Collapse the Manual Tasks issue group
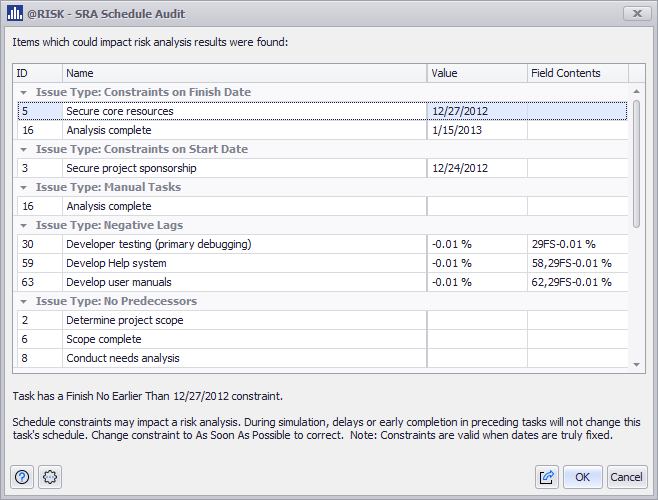 click(24, 187)
